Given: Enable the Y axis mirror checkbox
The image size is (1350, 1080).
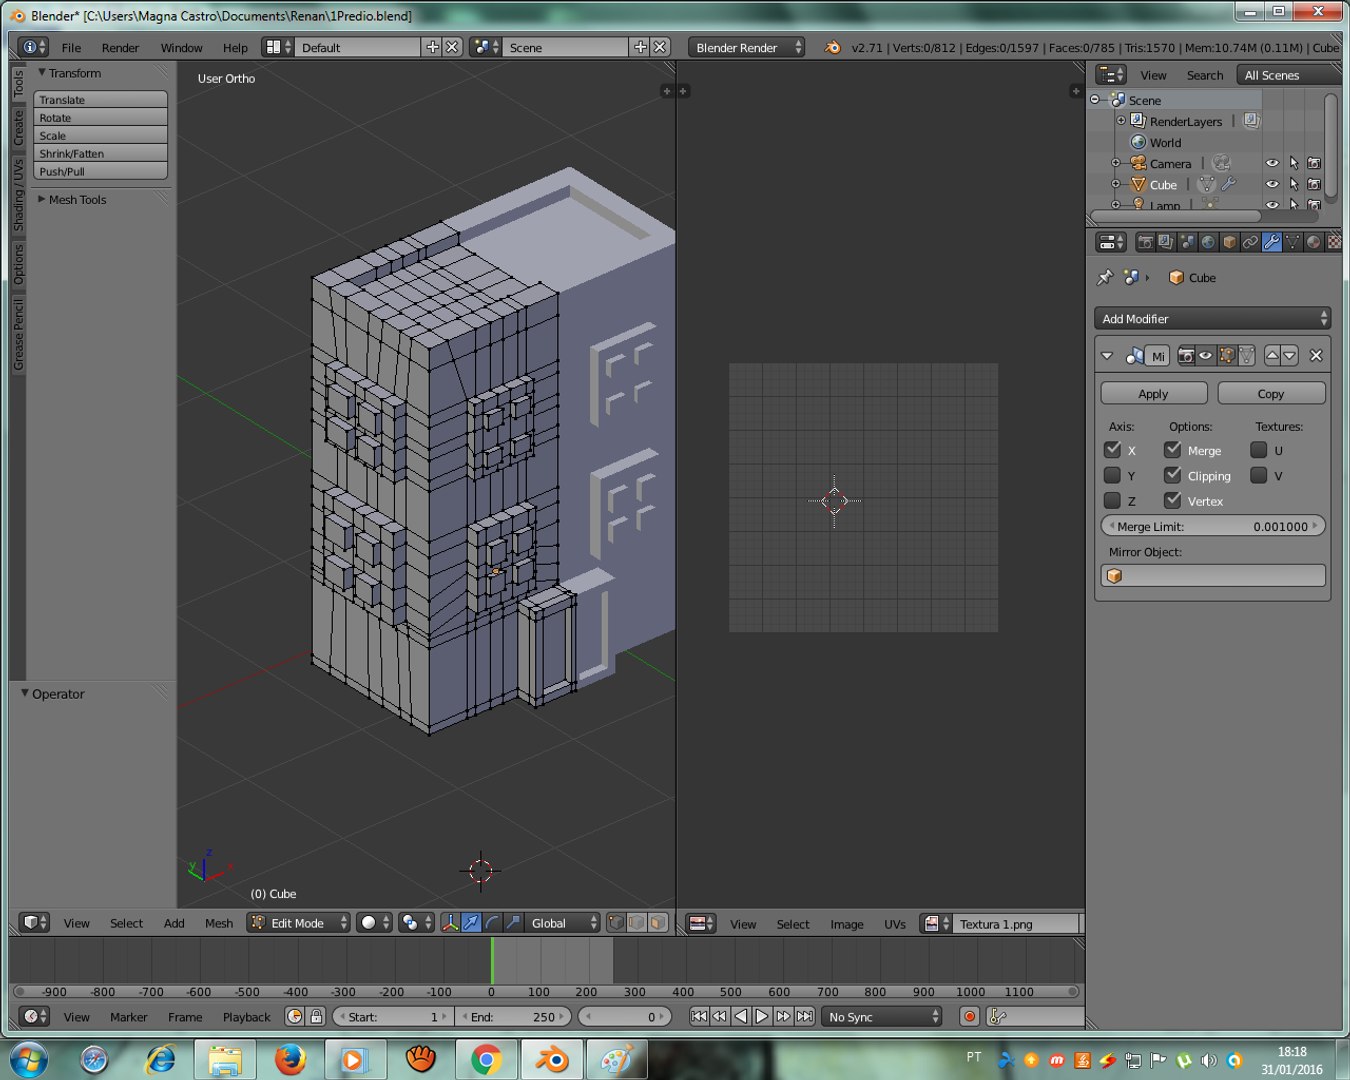Looking at the screenshot, I should point(1112,475).
